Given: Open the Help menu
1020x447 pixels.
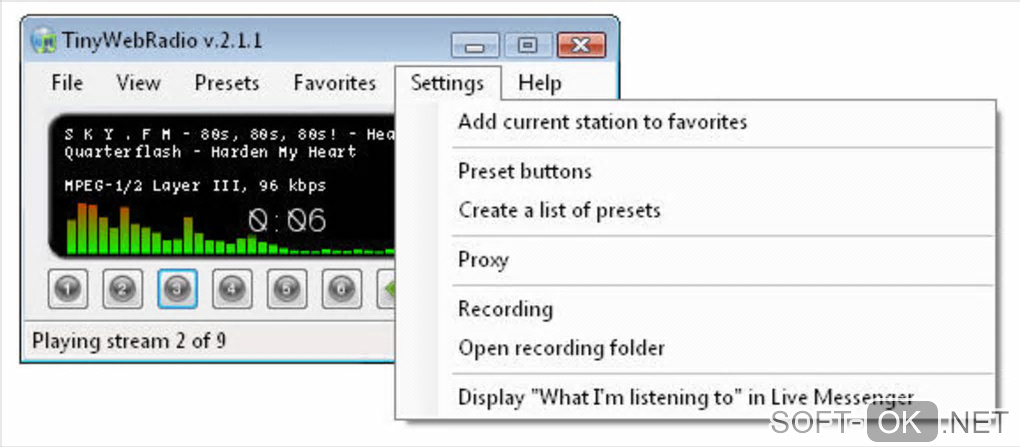Looking at the screenshot, I should click(x=540, y=83).
